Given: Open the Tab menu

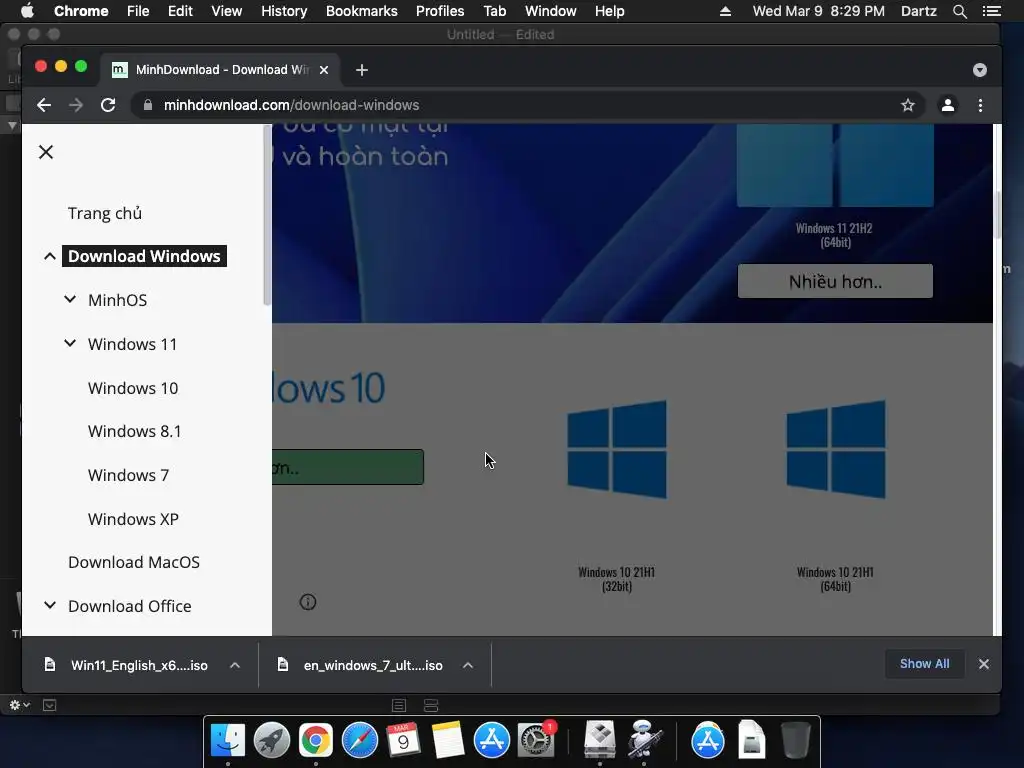Looking at the screenshot, I should coord(494,11).
